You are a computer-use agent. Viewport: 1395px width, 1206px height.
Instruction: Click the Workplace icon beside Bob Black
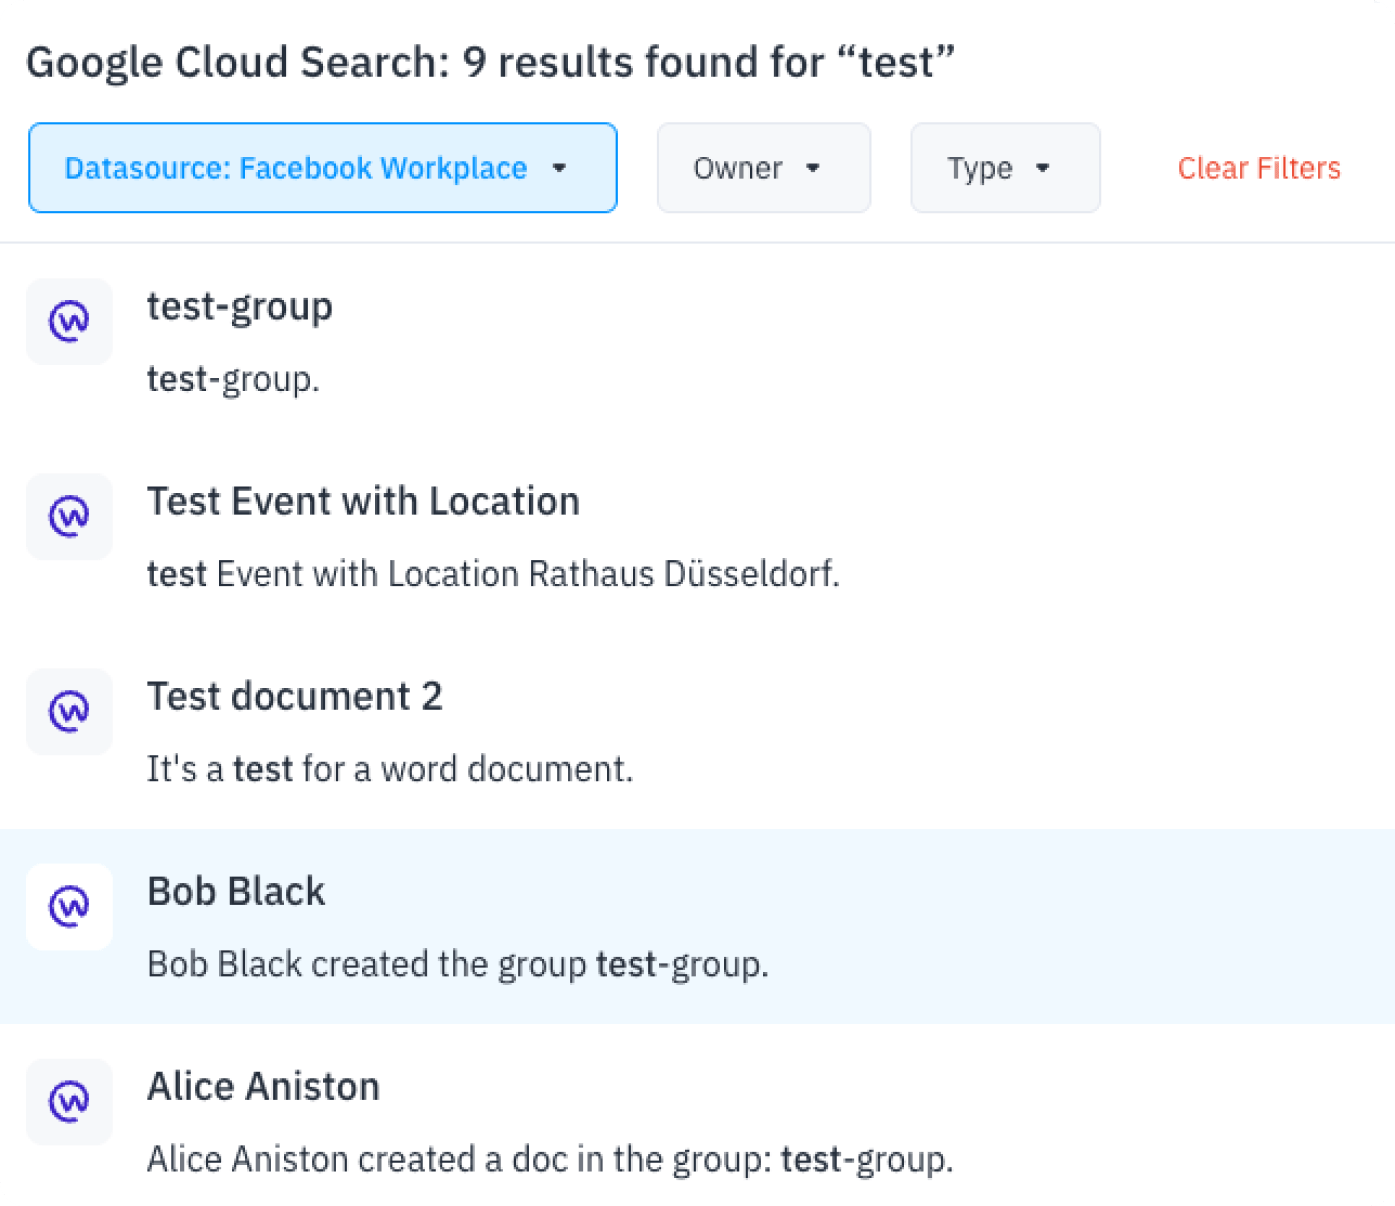pos(69,907)
